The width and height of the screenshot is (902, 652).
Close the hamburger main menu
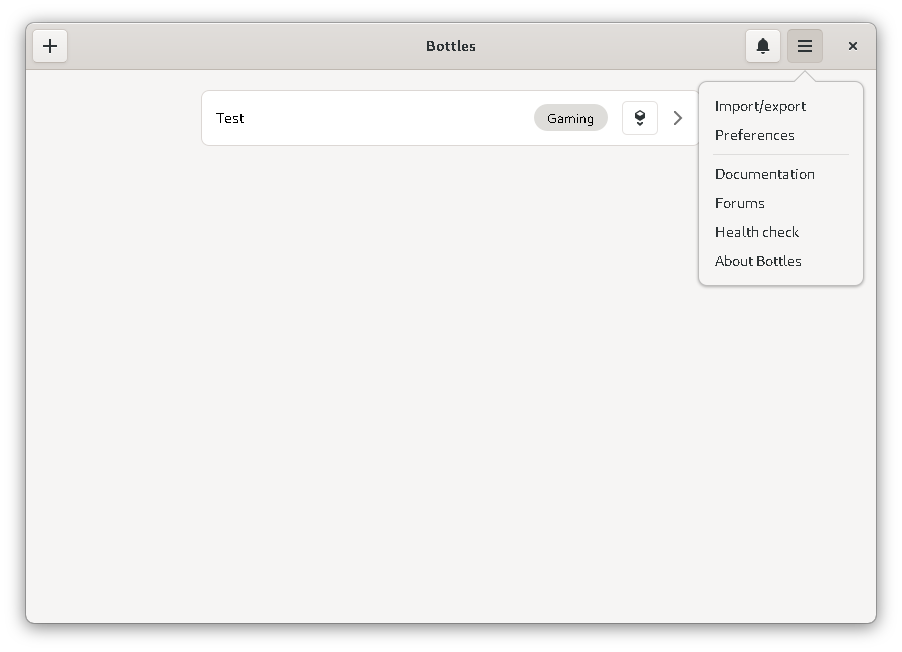click(805, 46)
